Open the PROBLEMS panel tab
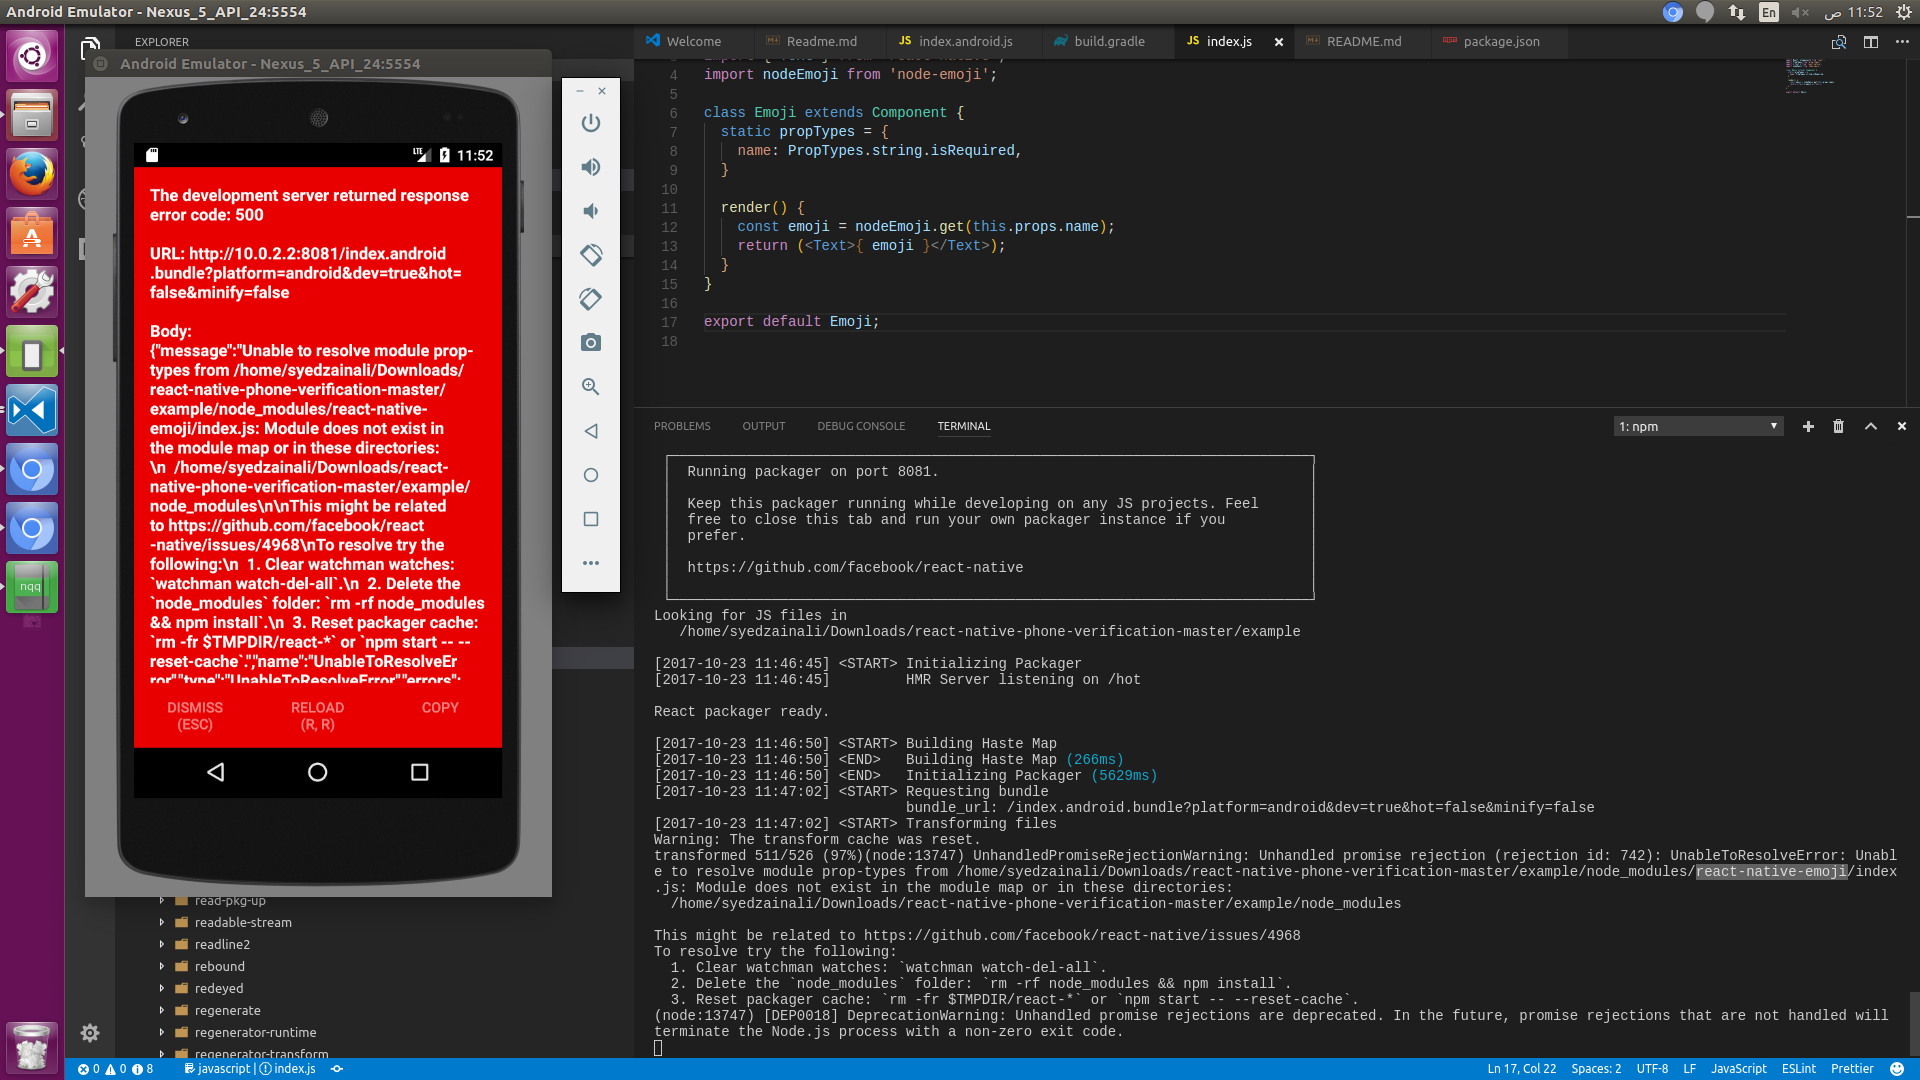Screen dimensions: 1920x1080 (x=682, y=427)
